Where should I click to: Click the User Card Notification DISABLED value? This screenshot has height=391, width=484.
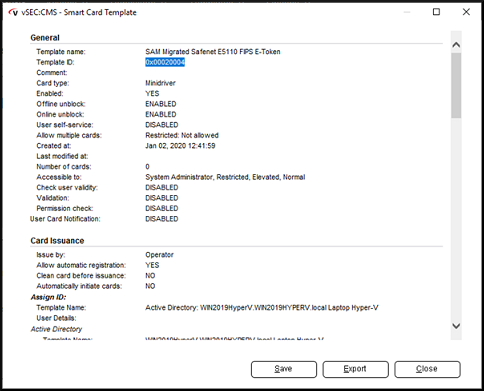tap(162, 219)
